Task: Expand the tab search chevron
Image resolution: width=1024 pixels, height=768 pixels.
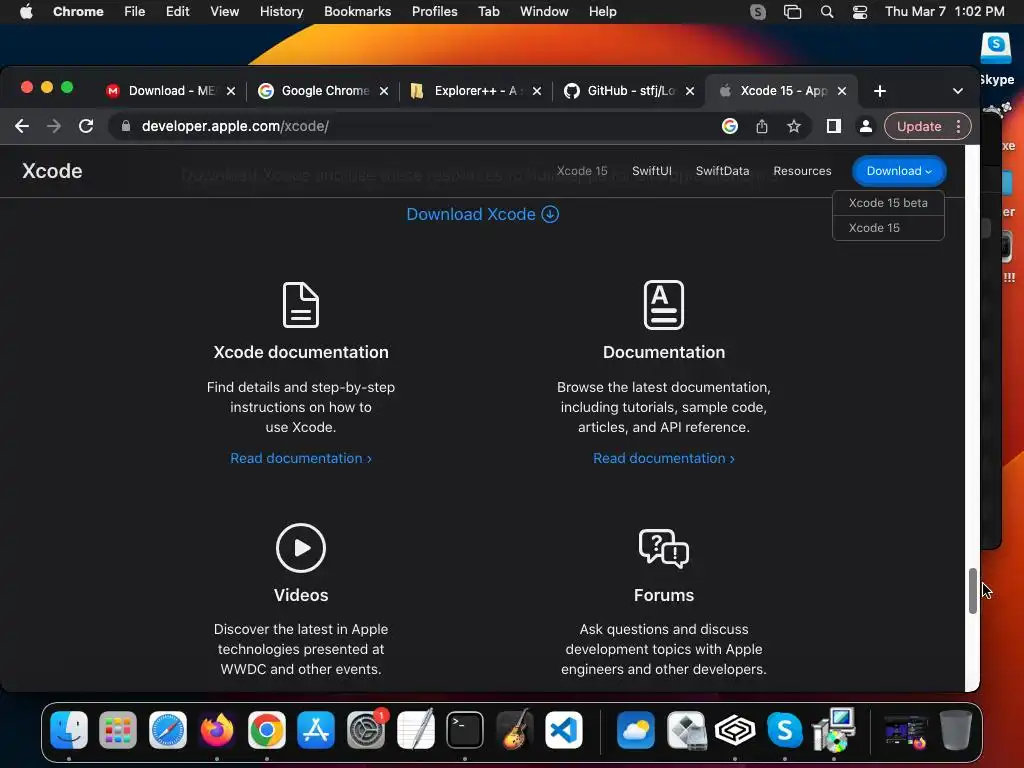Action: (x=957, y=91)
